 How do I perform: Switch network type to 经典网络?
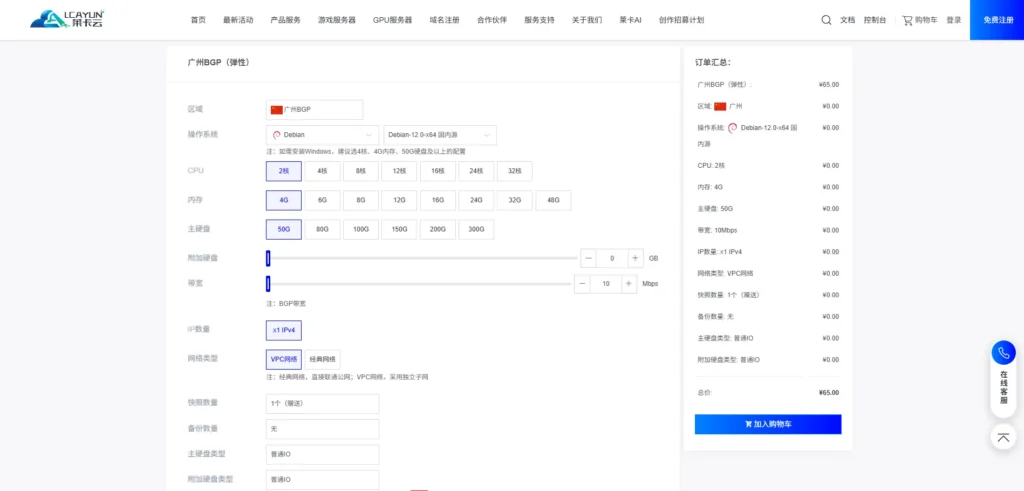(322, 359)
